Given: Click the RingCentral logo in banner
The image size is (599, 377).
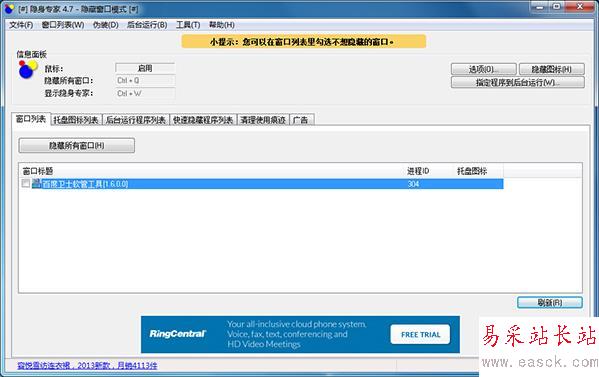Looking at the screenshot, I should (x=178, y=334).
